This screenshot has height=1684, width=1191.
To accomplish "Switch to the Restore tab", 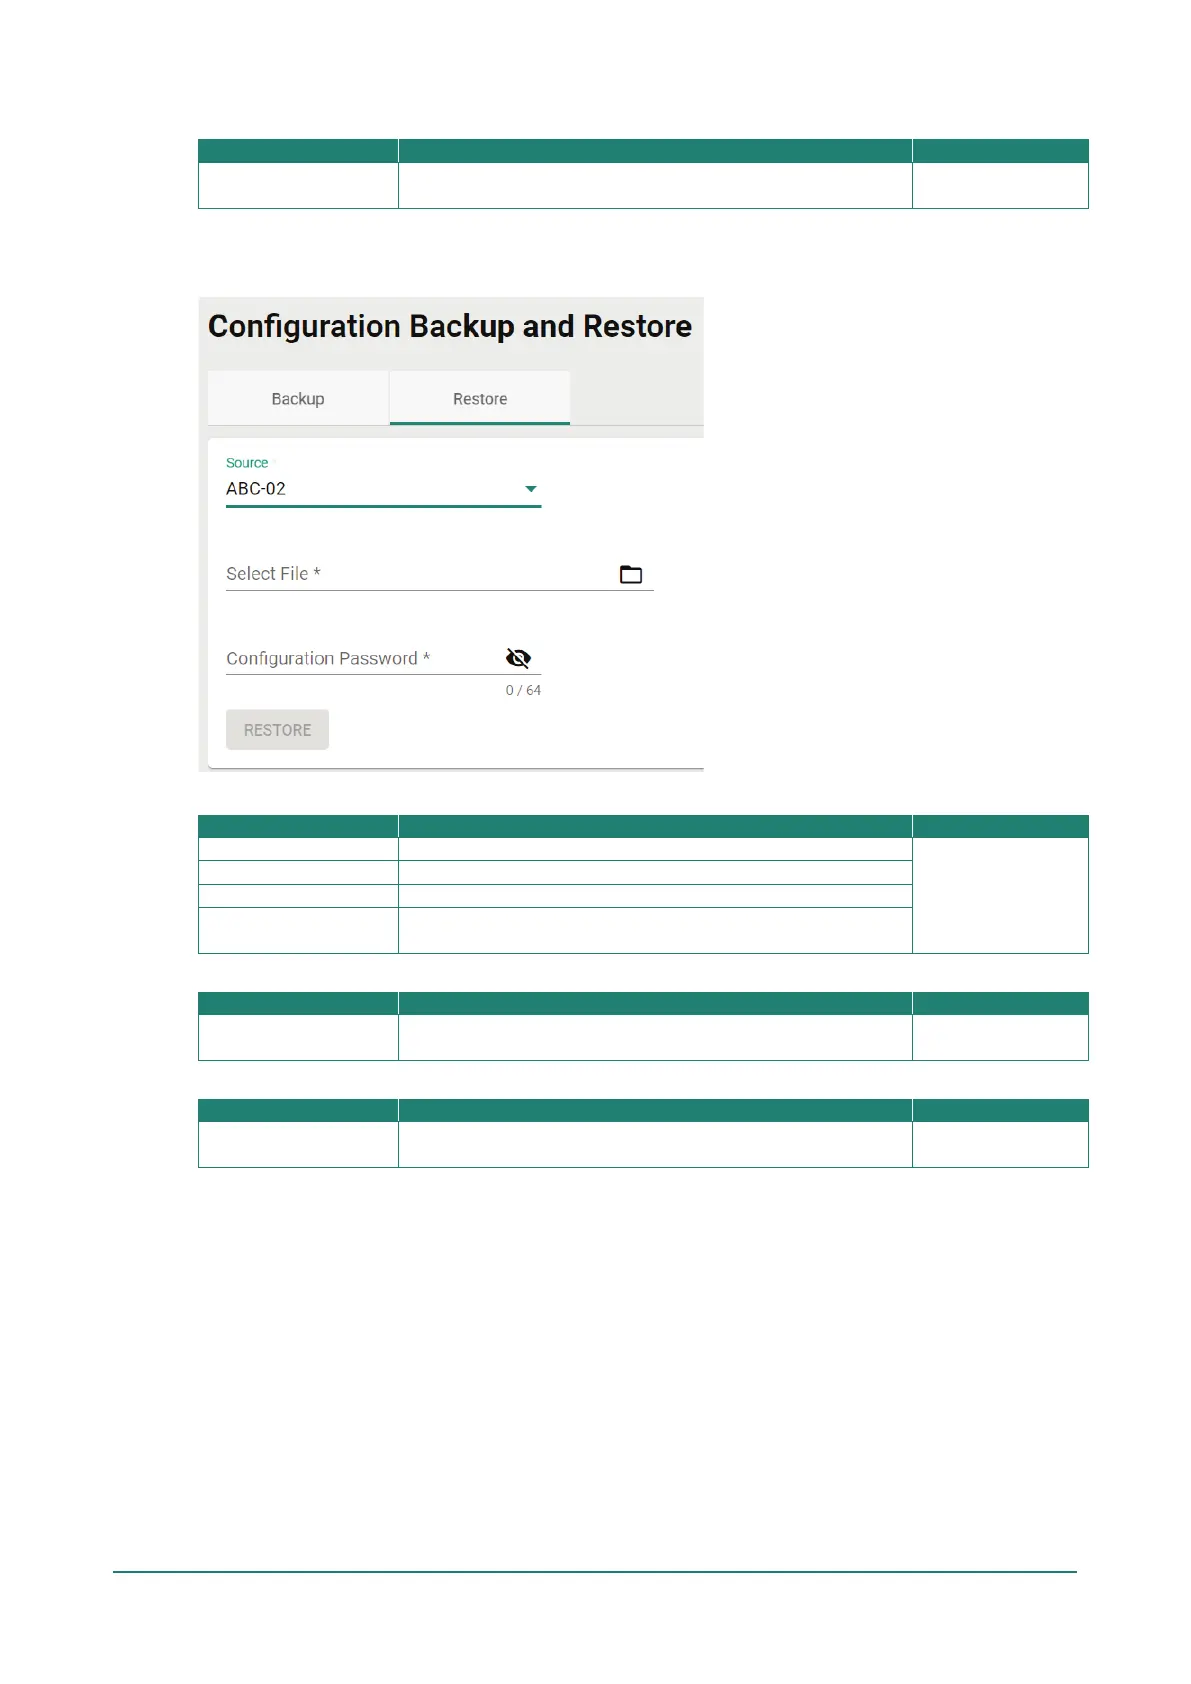I will coord(480,398).
